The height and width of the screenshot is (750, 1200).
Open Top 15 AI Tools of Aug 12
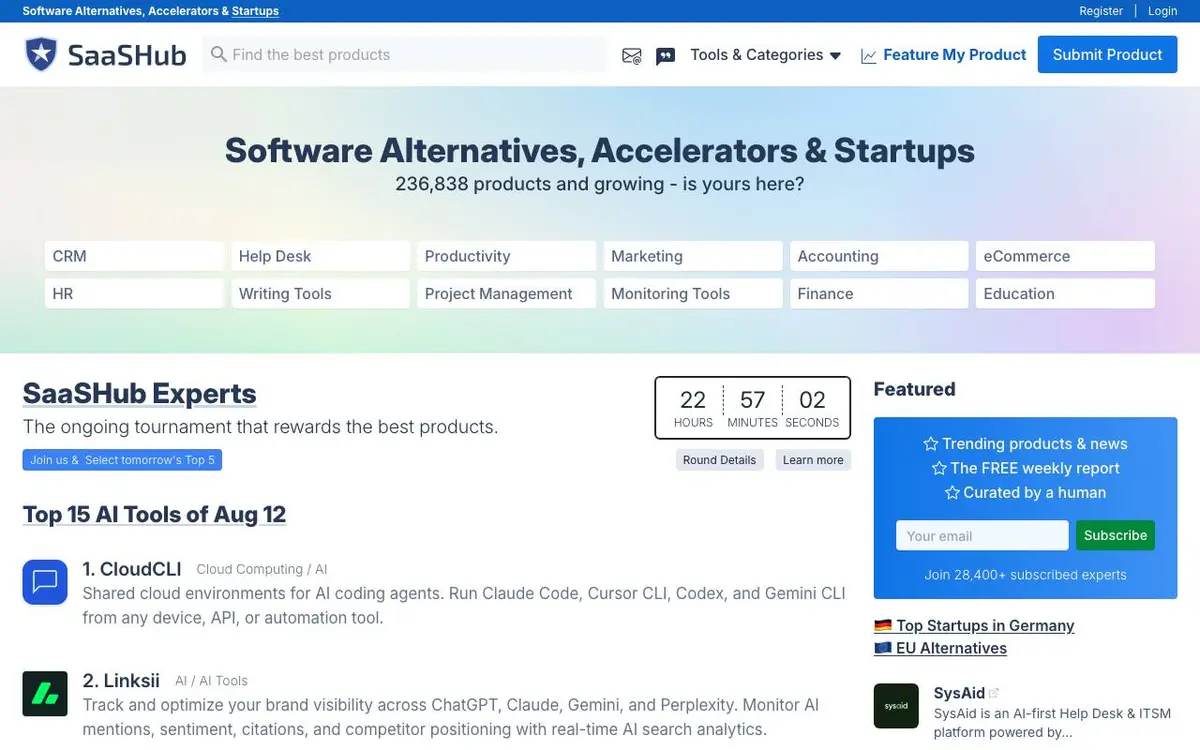pyautogui.click(x=154, y=515)
